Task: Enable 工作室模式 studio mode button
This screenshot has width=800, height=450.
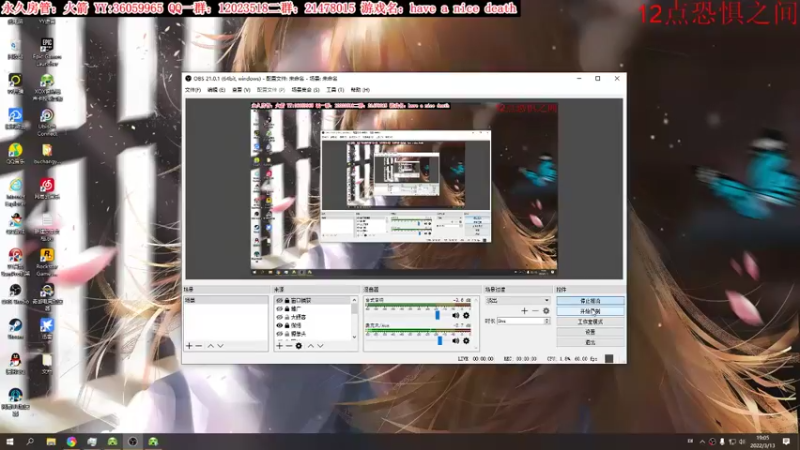Action: (590, 322)
